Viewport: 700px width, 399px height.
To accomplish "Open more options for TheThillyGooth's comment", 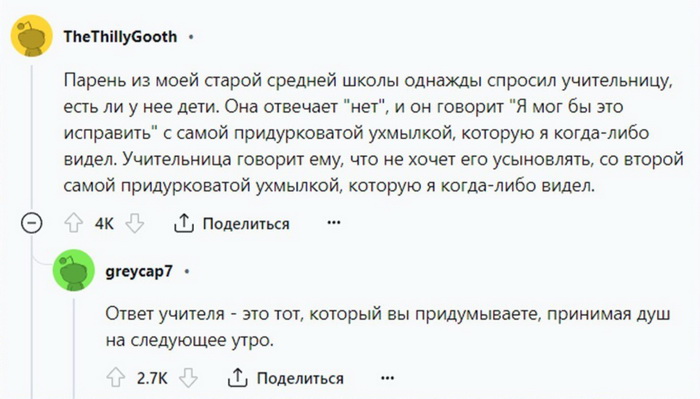I will [334, 222].
